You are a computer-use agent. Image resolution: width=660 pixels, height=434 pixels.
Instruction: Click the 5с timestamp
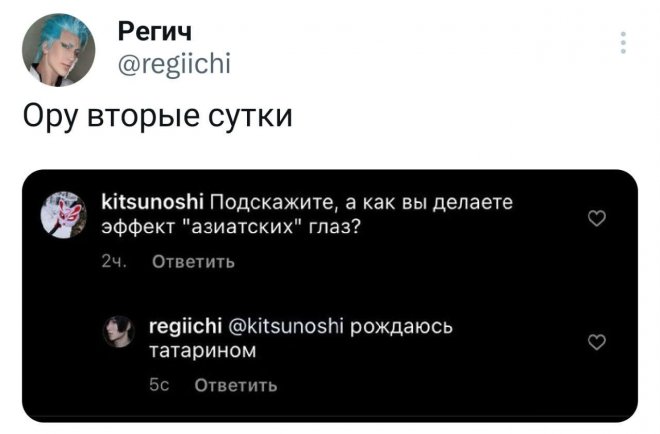coord(159,385)
